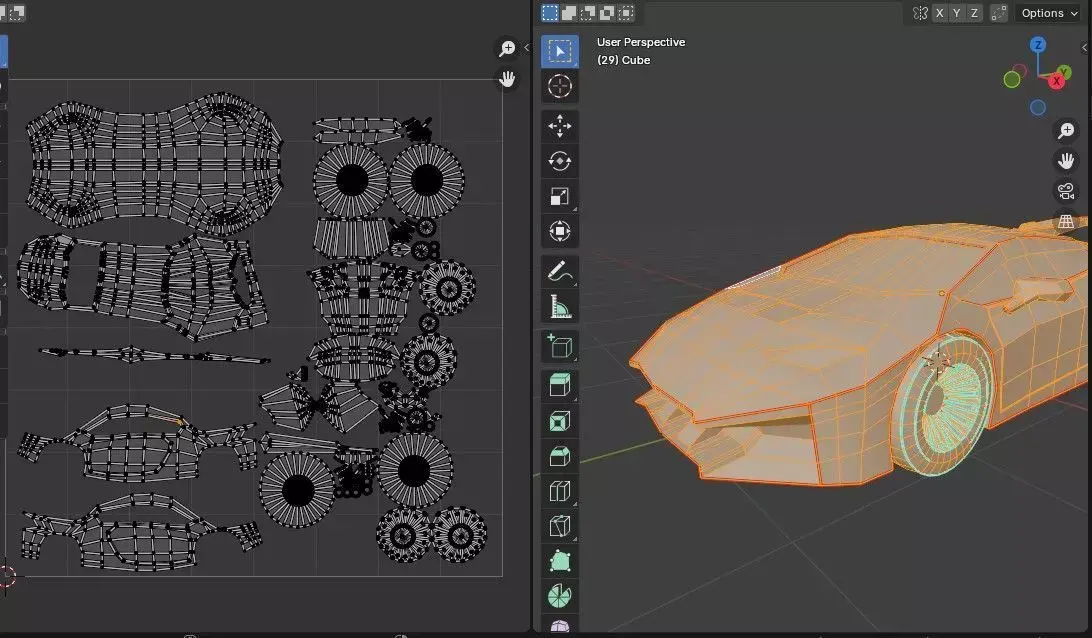Click the pan hand icon in the 3D viewport

(x=1066, y=161)
